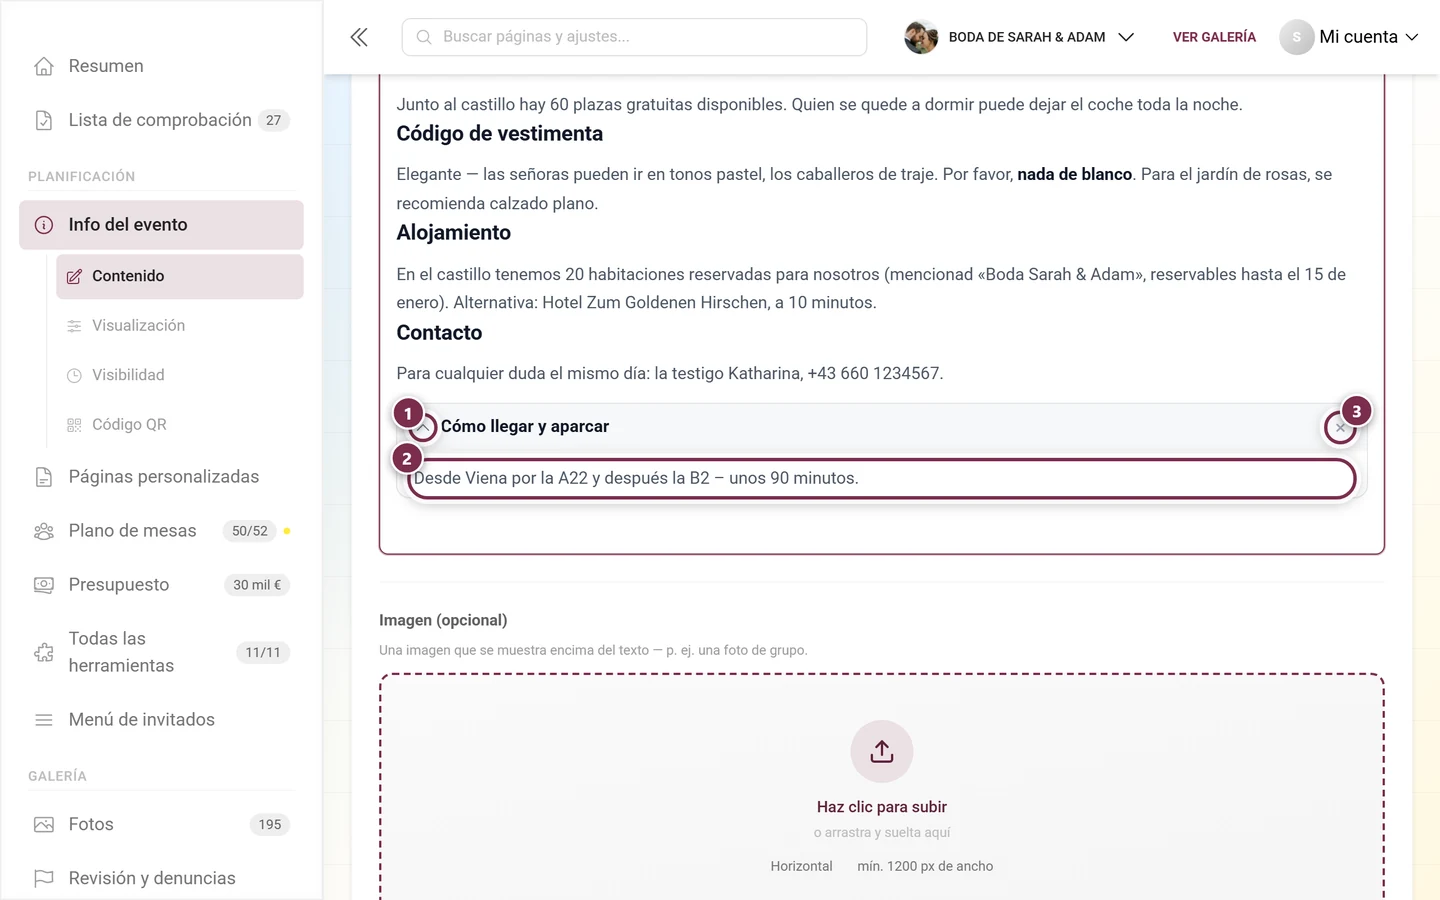The image size is (1440, 900).
Task: Click the Info del evento info icon
Action: coord(44,225)
